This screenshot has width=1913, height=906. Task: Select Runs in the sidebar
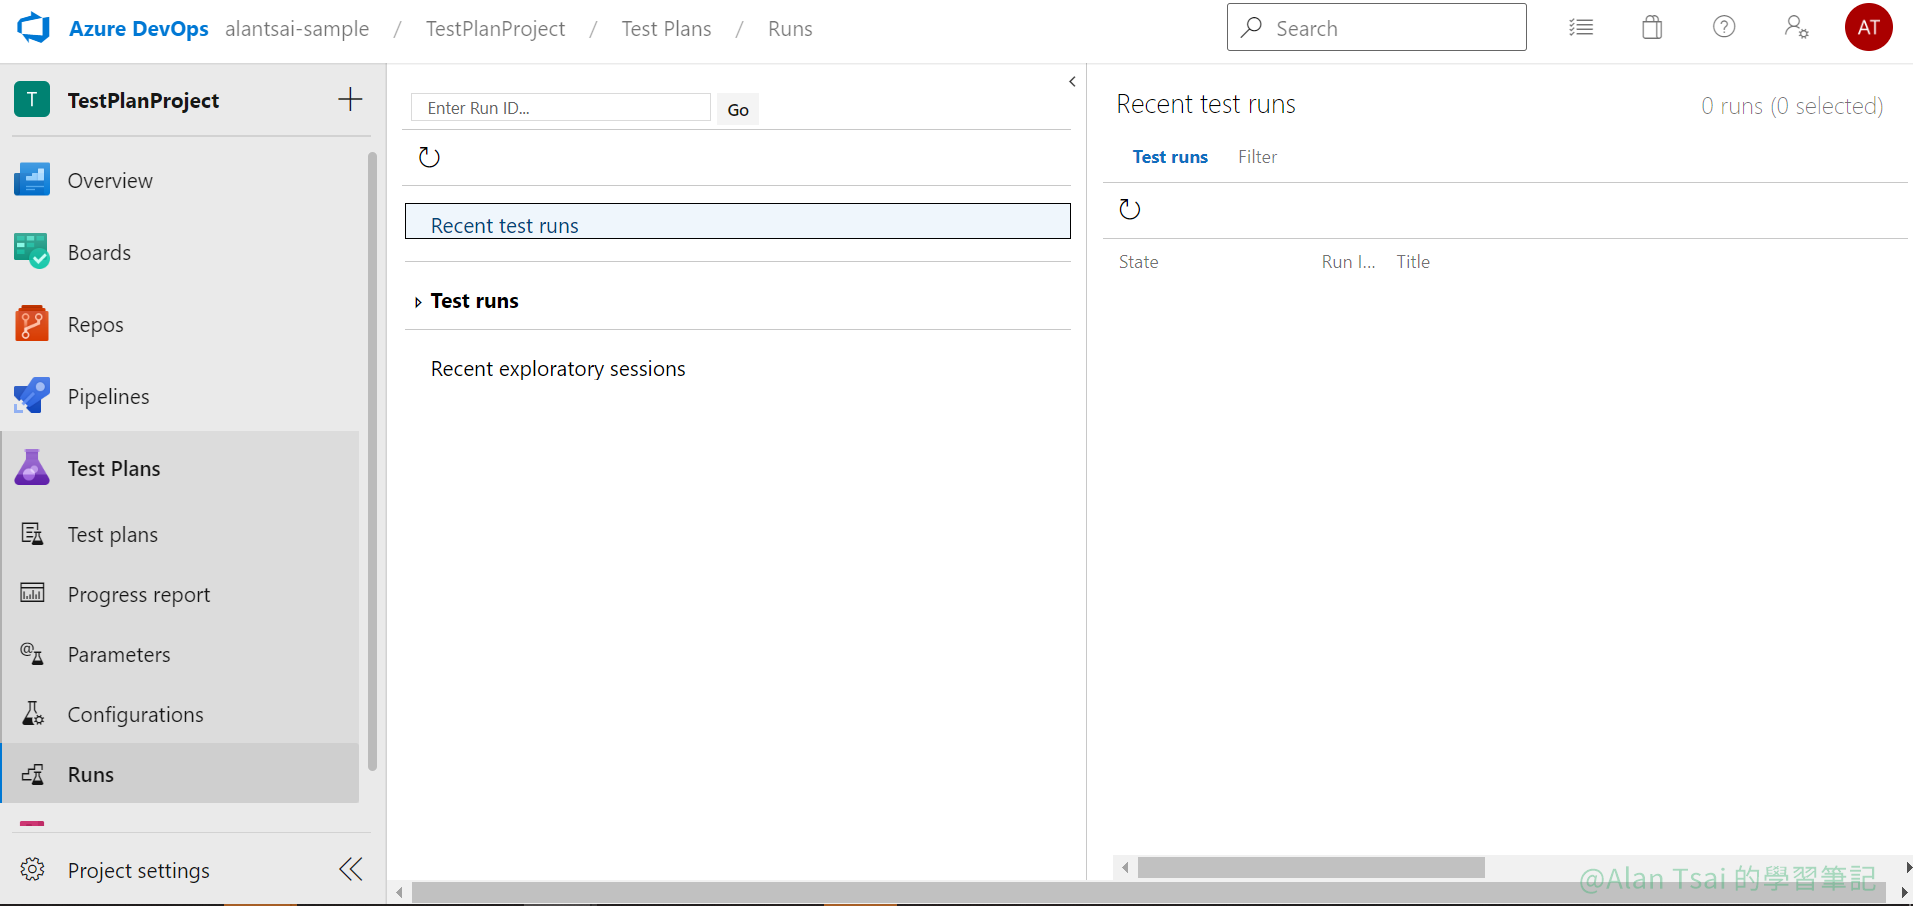180,774
